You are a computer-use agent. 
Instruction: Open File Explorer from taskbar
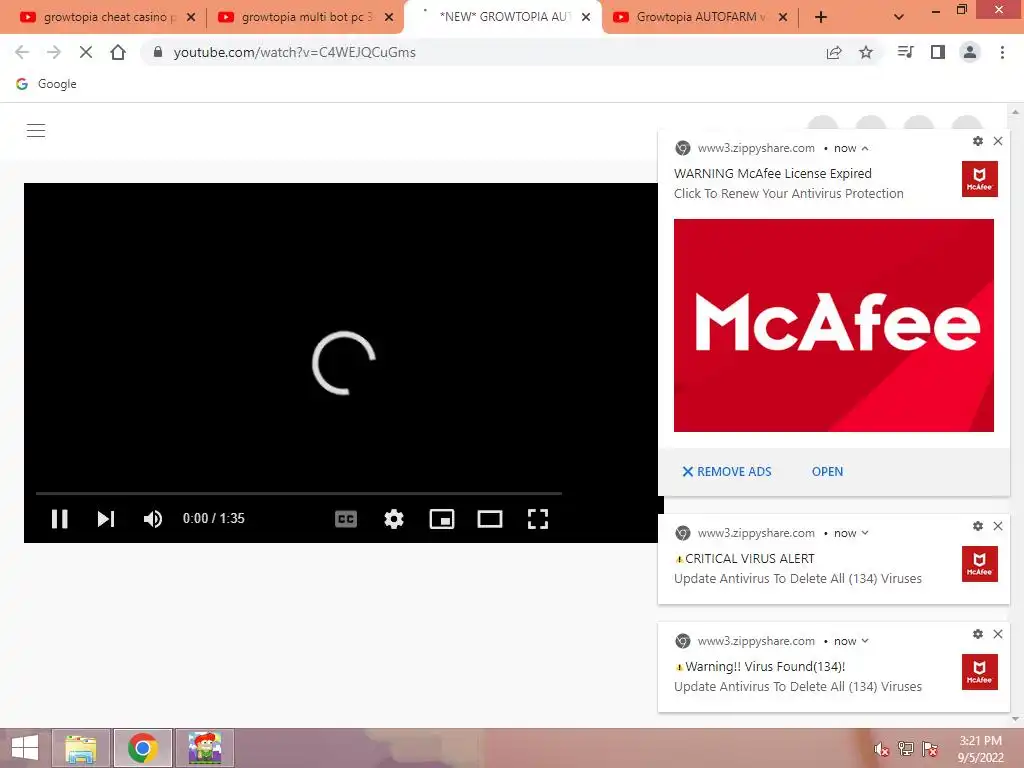coord(80,748)
